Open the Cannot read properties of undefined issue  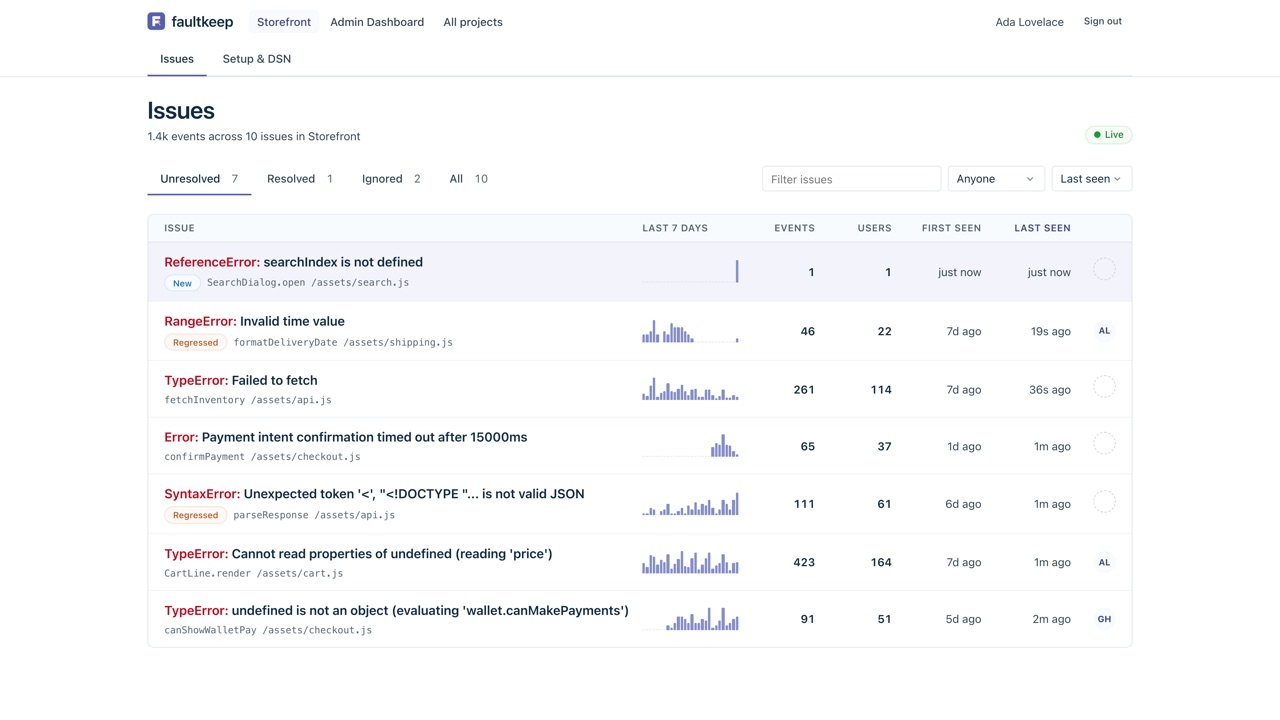[x=358, y=554]
